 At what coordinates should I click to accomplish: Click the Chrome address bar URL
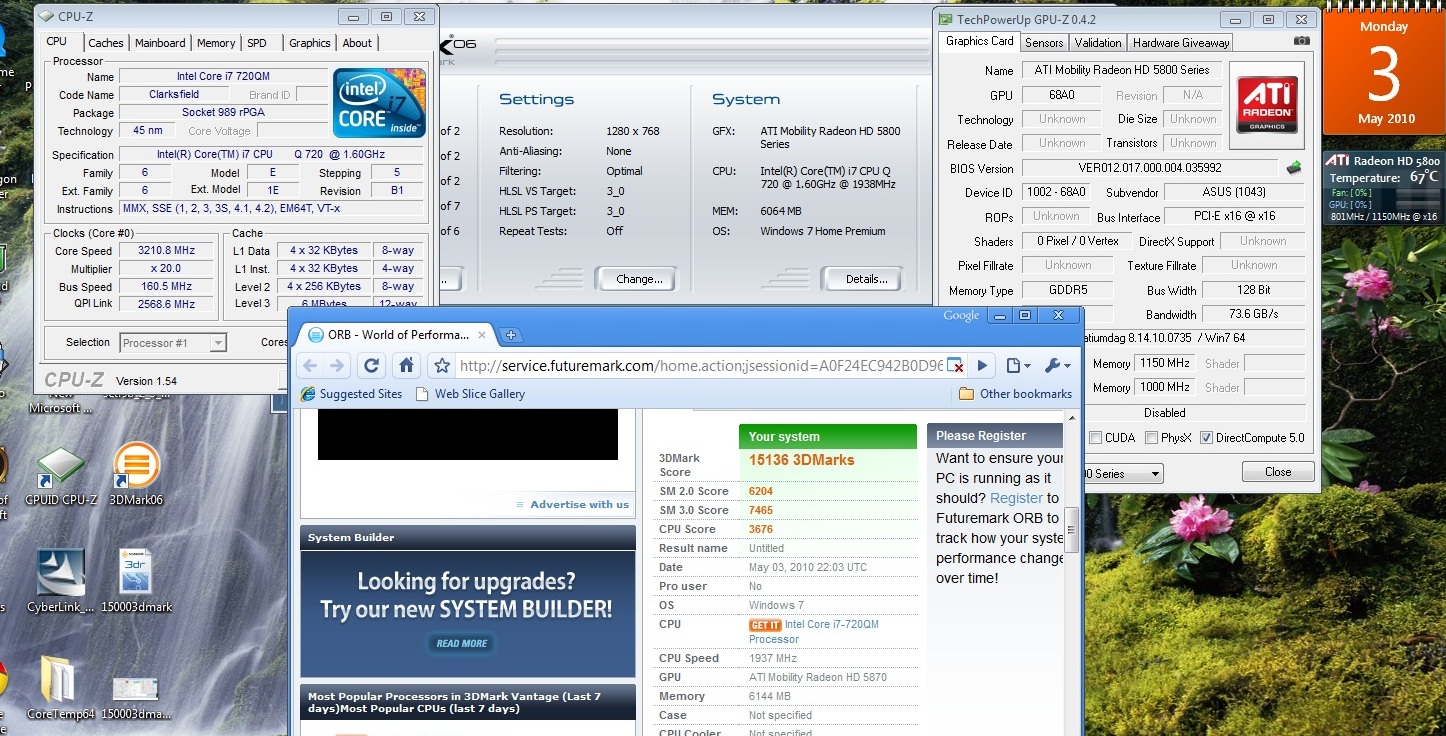[700, 366]
